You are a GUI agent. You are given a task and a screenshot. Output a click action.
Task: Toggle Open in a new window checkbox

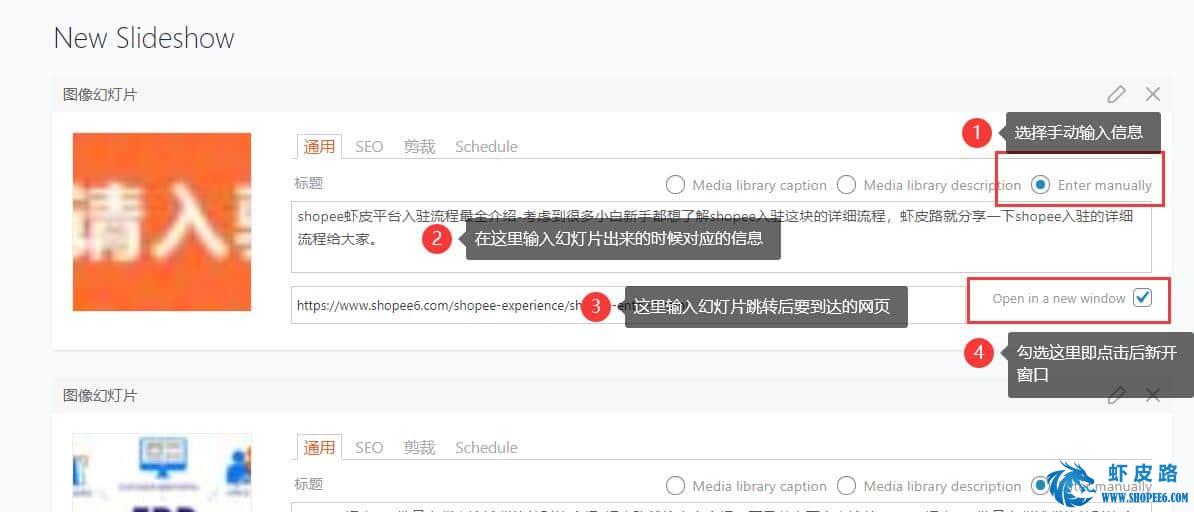(1142, 299)
